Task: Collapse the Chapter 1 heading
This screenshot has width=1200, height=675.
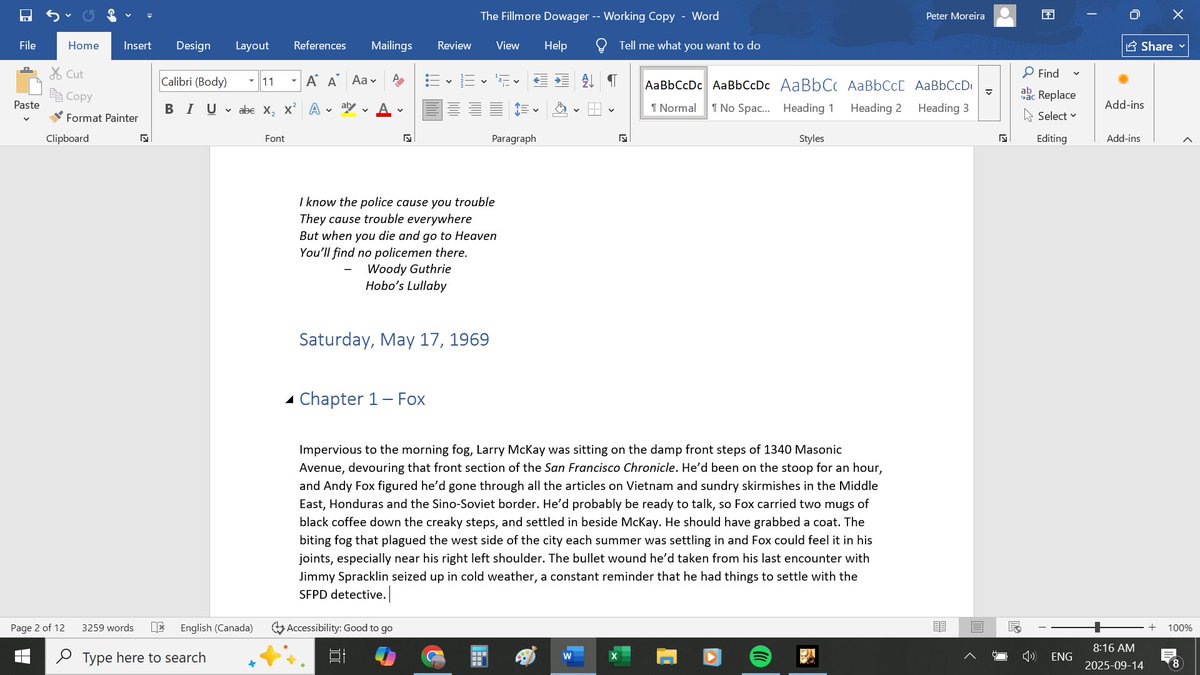Action: [x=288, y=397]
